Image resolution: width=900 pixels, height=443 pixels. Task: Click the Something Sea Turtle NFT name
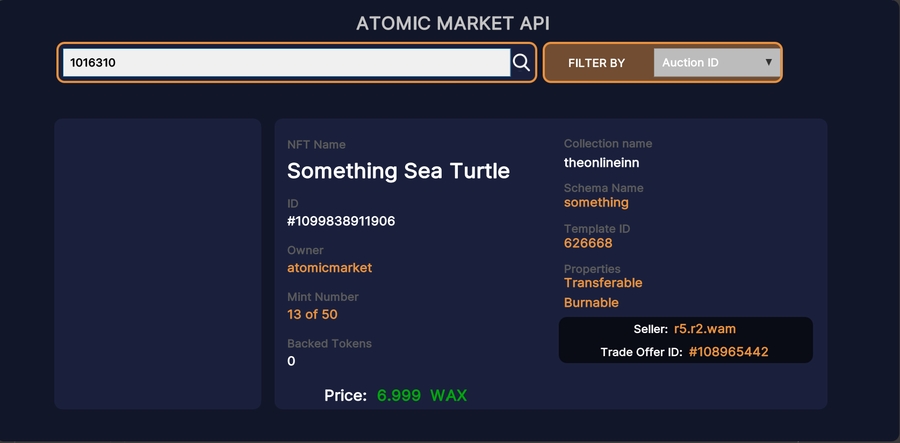coord(398,171)
